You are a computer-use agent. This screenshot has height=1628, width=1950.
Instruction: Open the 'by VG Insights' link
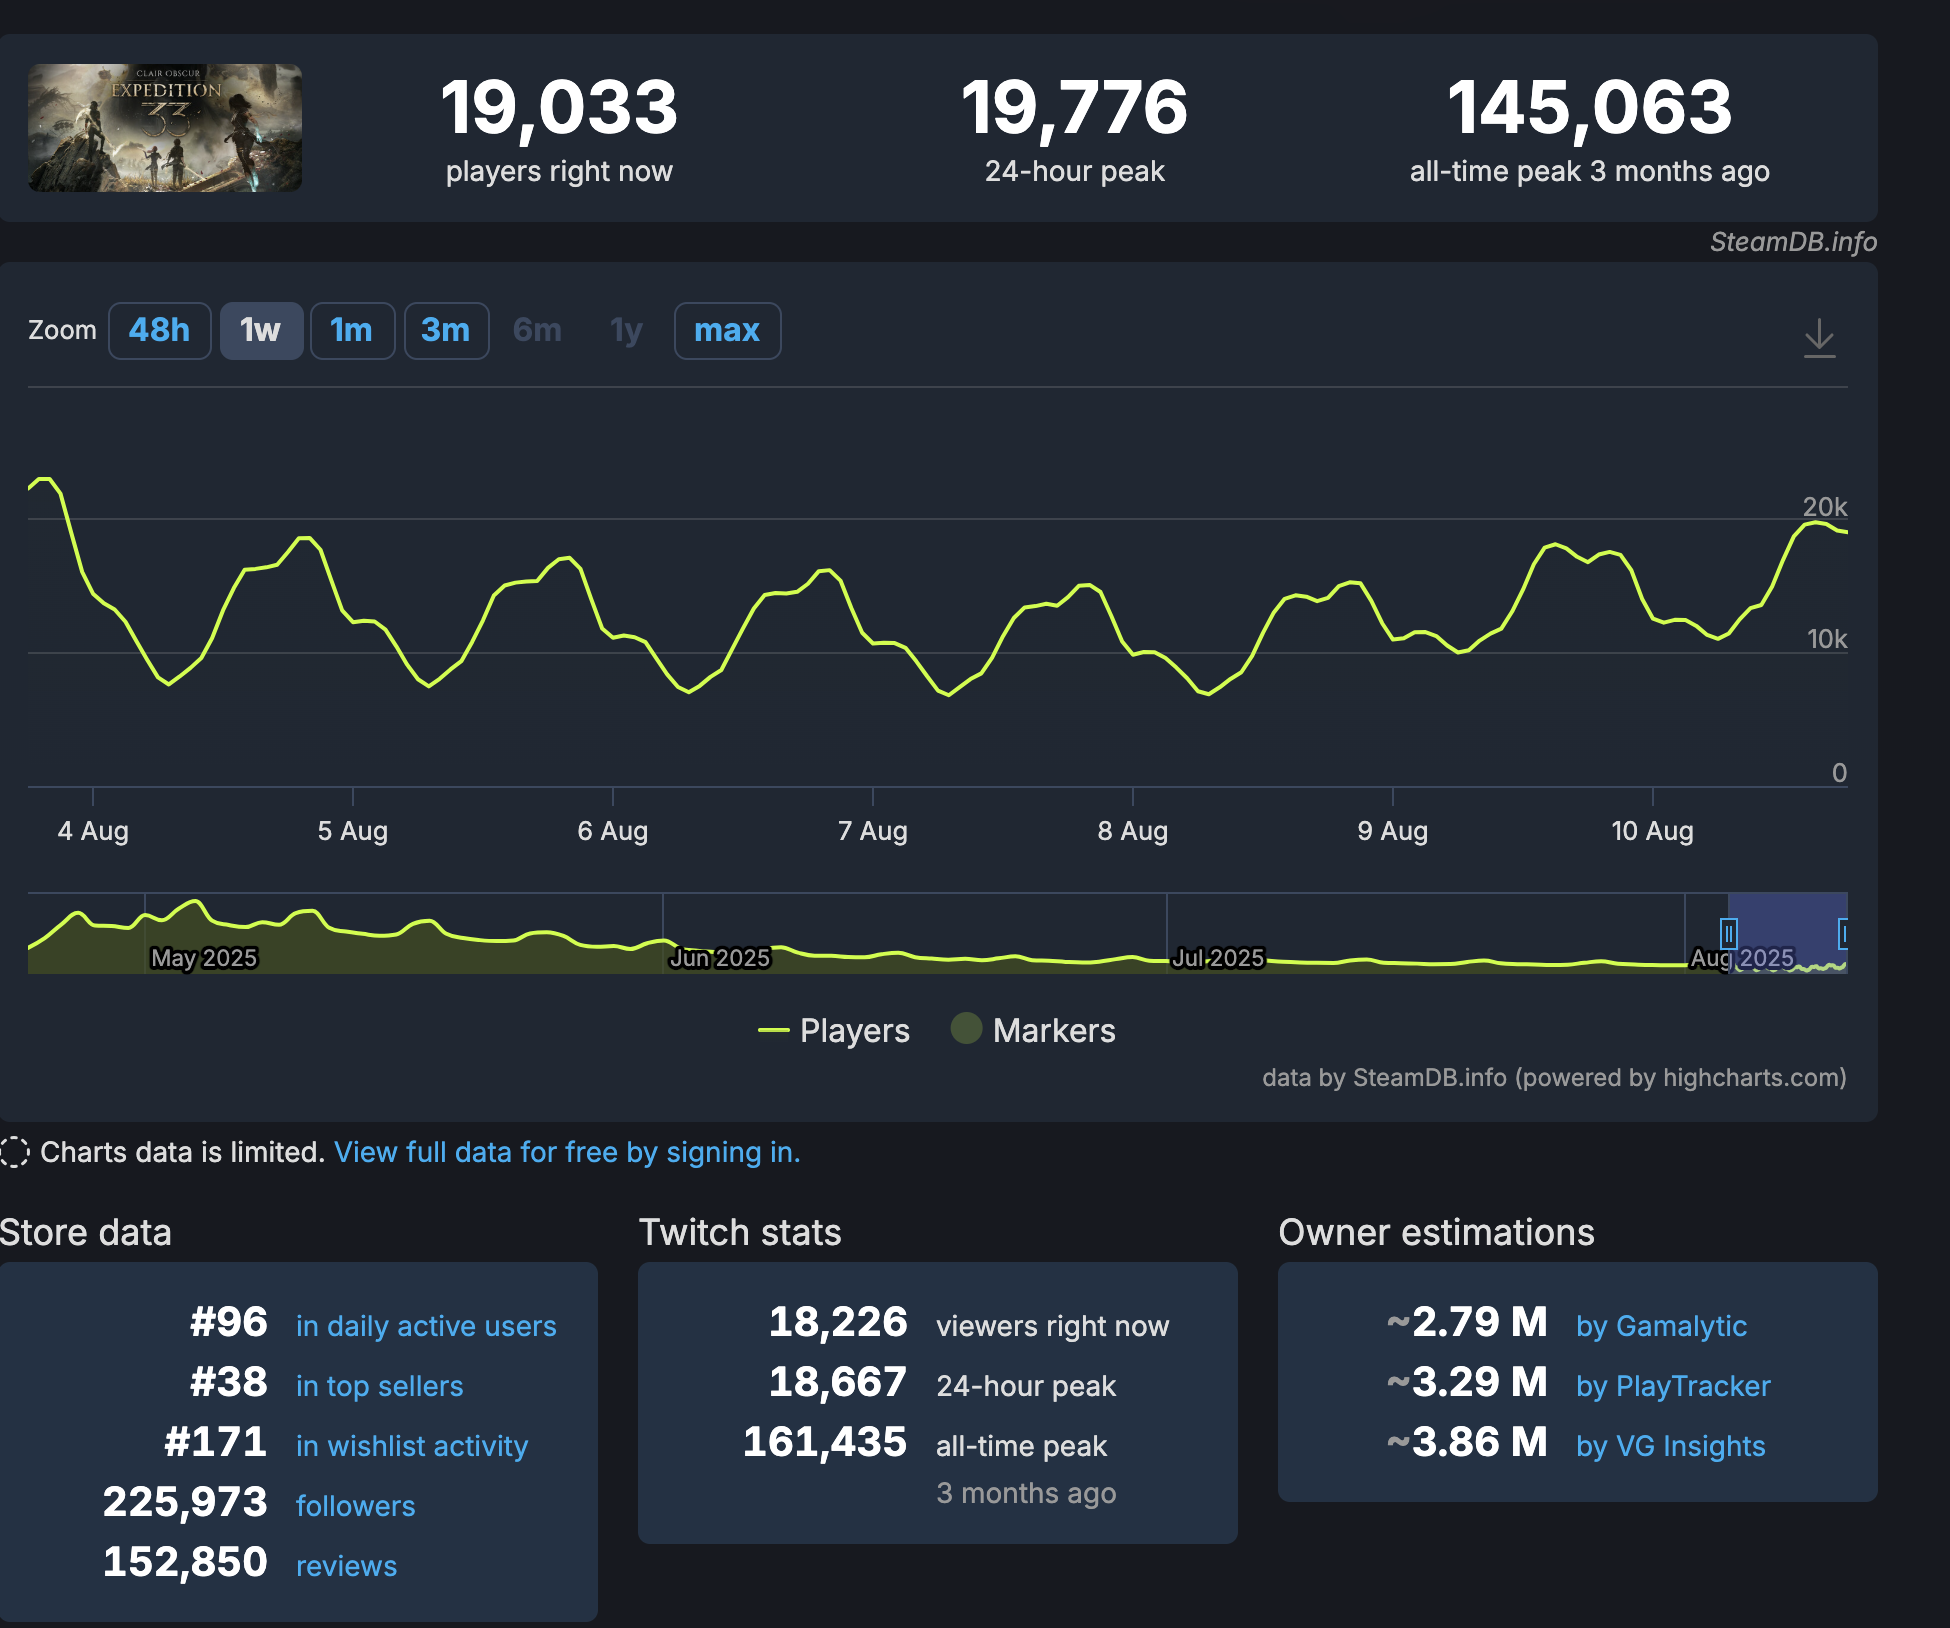pyautogui.click(x=1670, y=1446)
